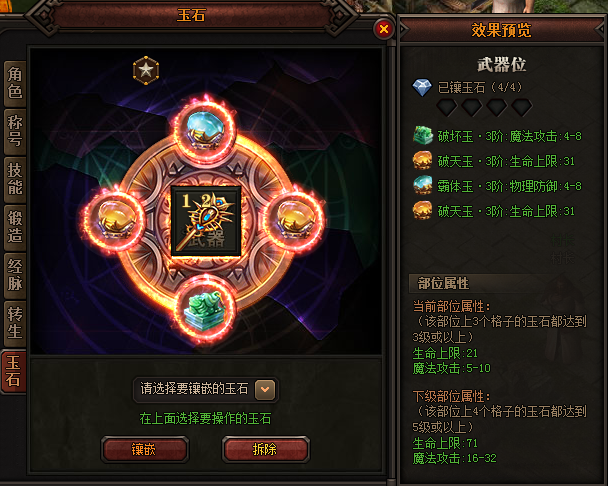Click the green 破坏玉 icon in preview list

coord(423,135)
